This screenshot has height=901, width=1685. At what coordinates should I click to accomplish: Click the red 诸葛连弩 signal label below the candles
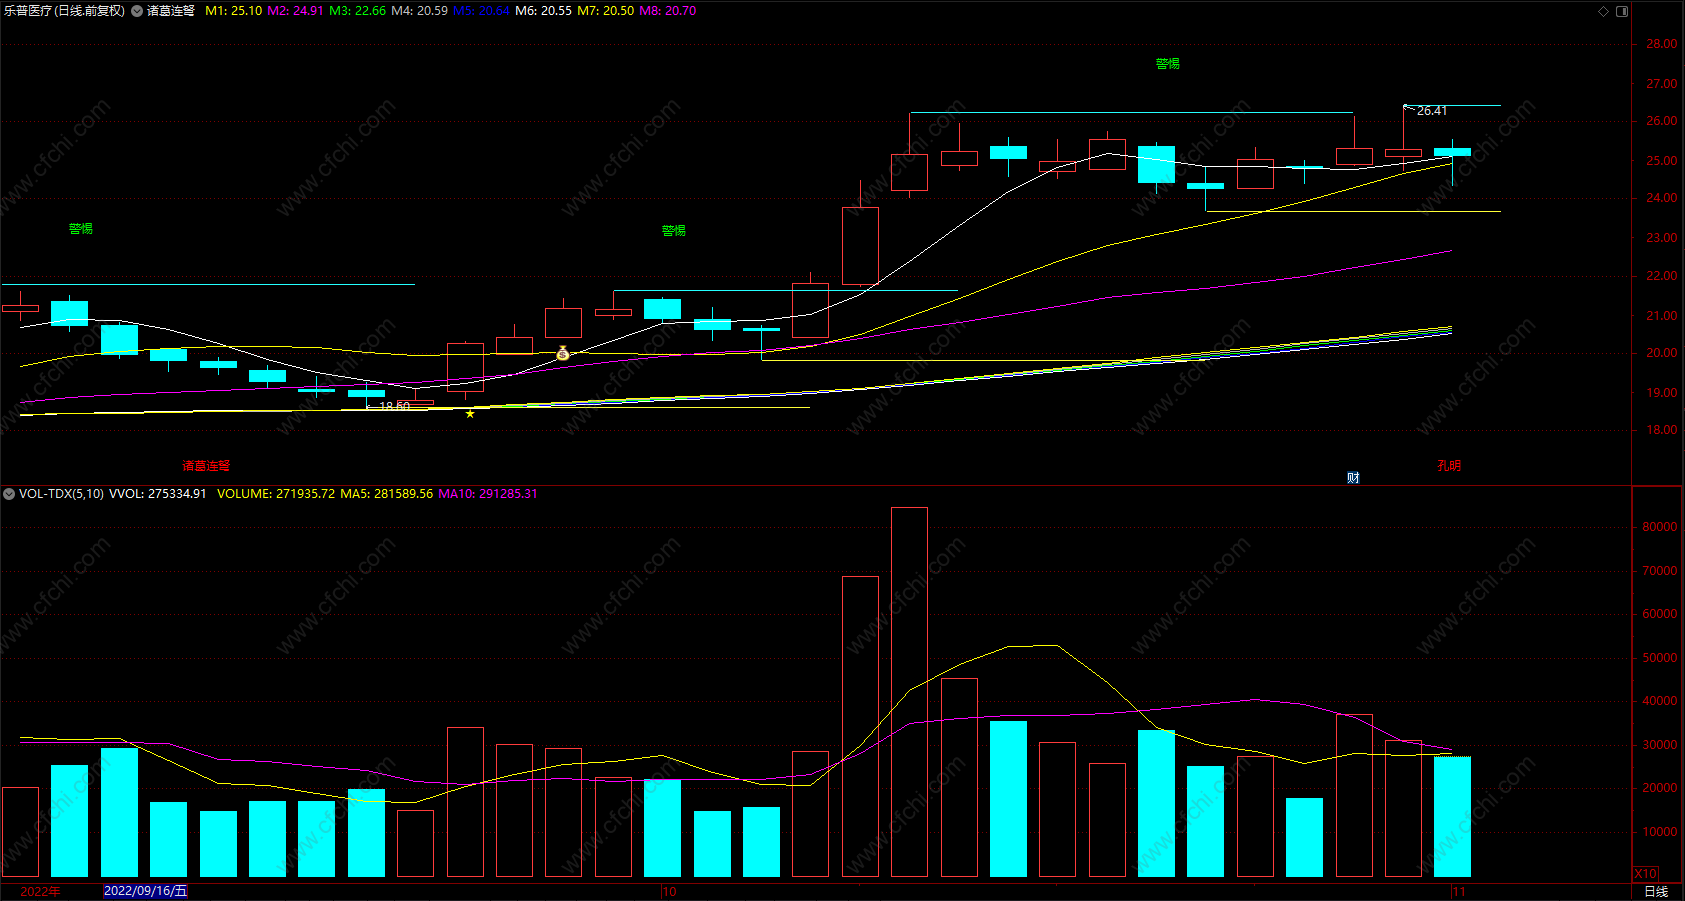[x=206, y=466]
